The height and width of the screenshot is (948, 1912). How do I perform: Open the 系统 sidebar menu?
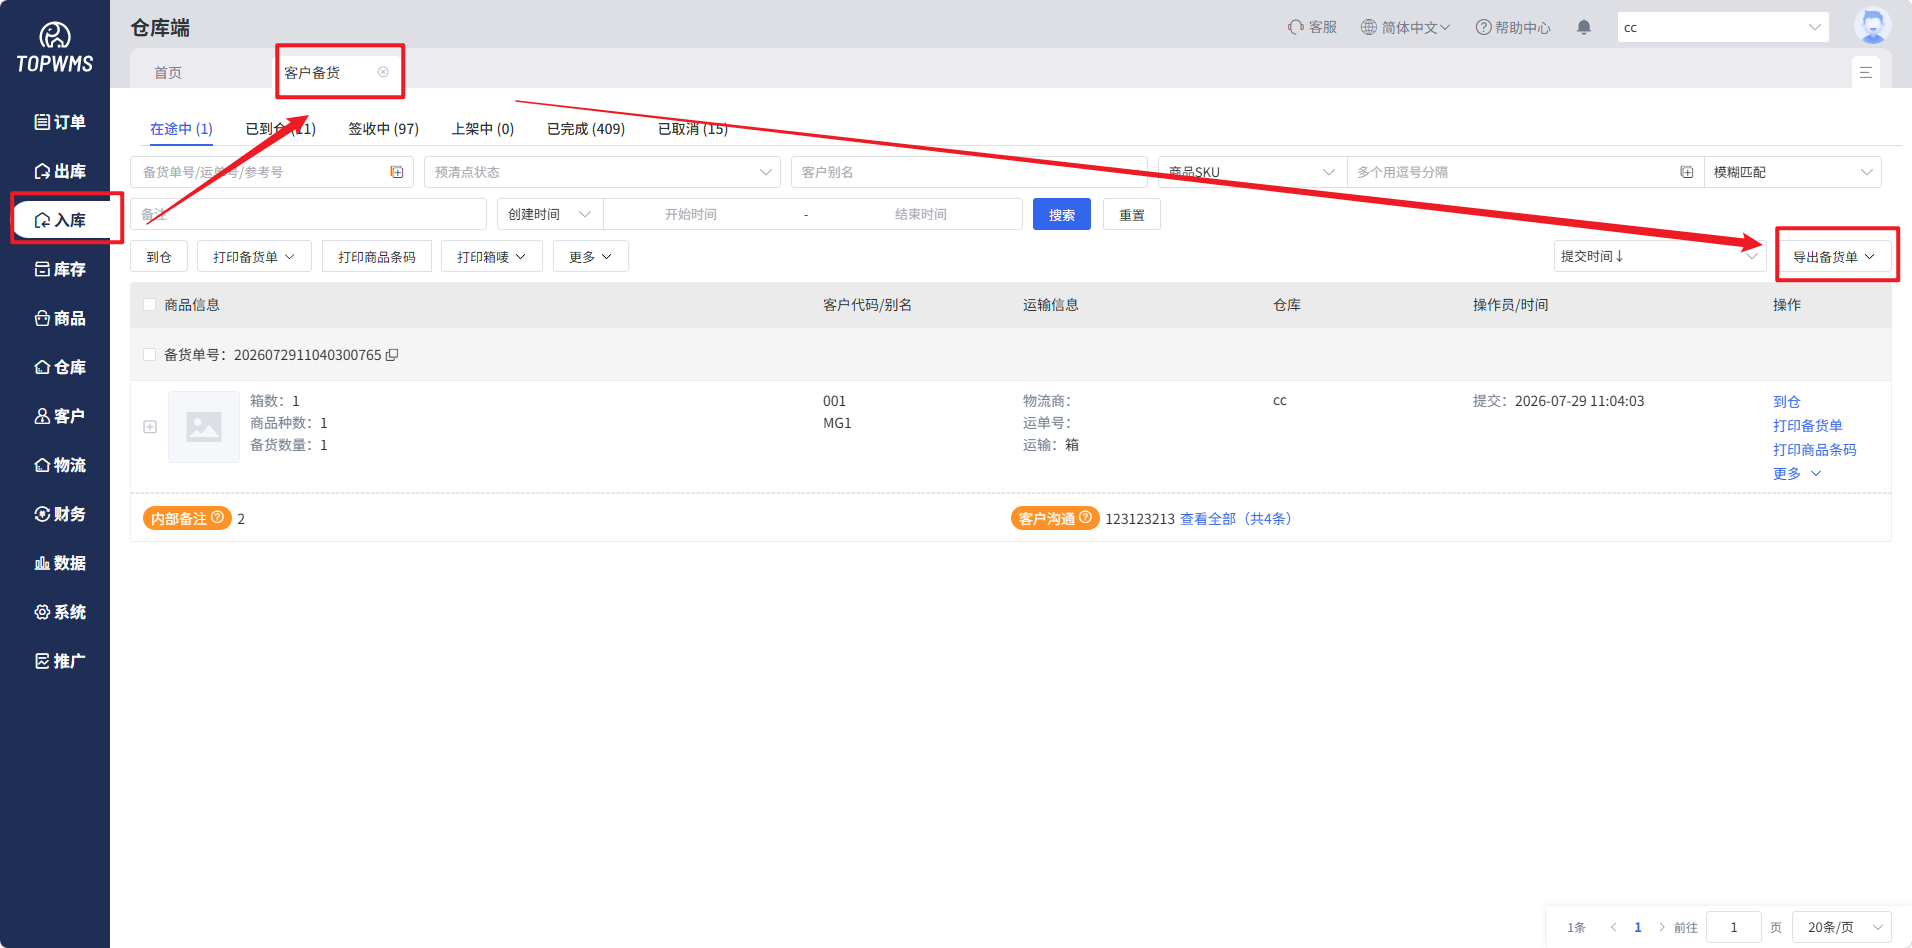(x=60, y=612)
